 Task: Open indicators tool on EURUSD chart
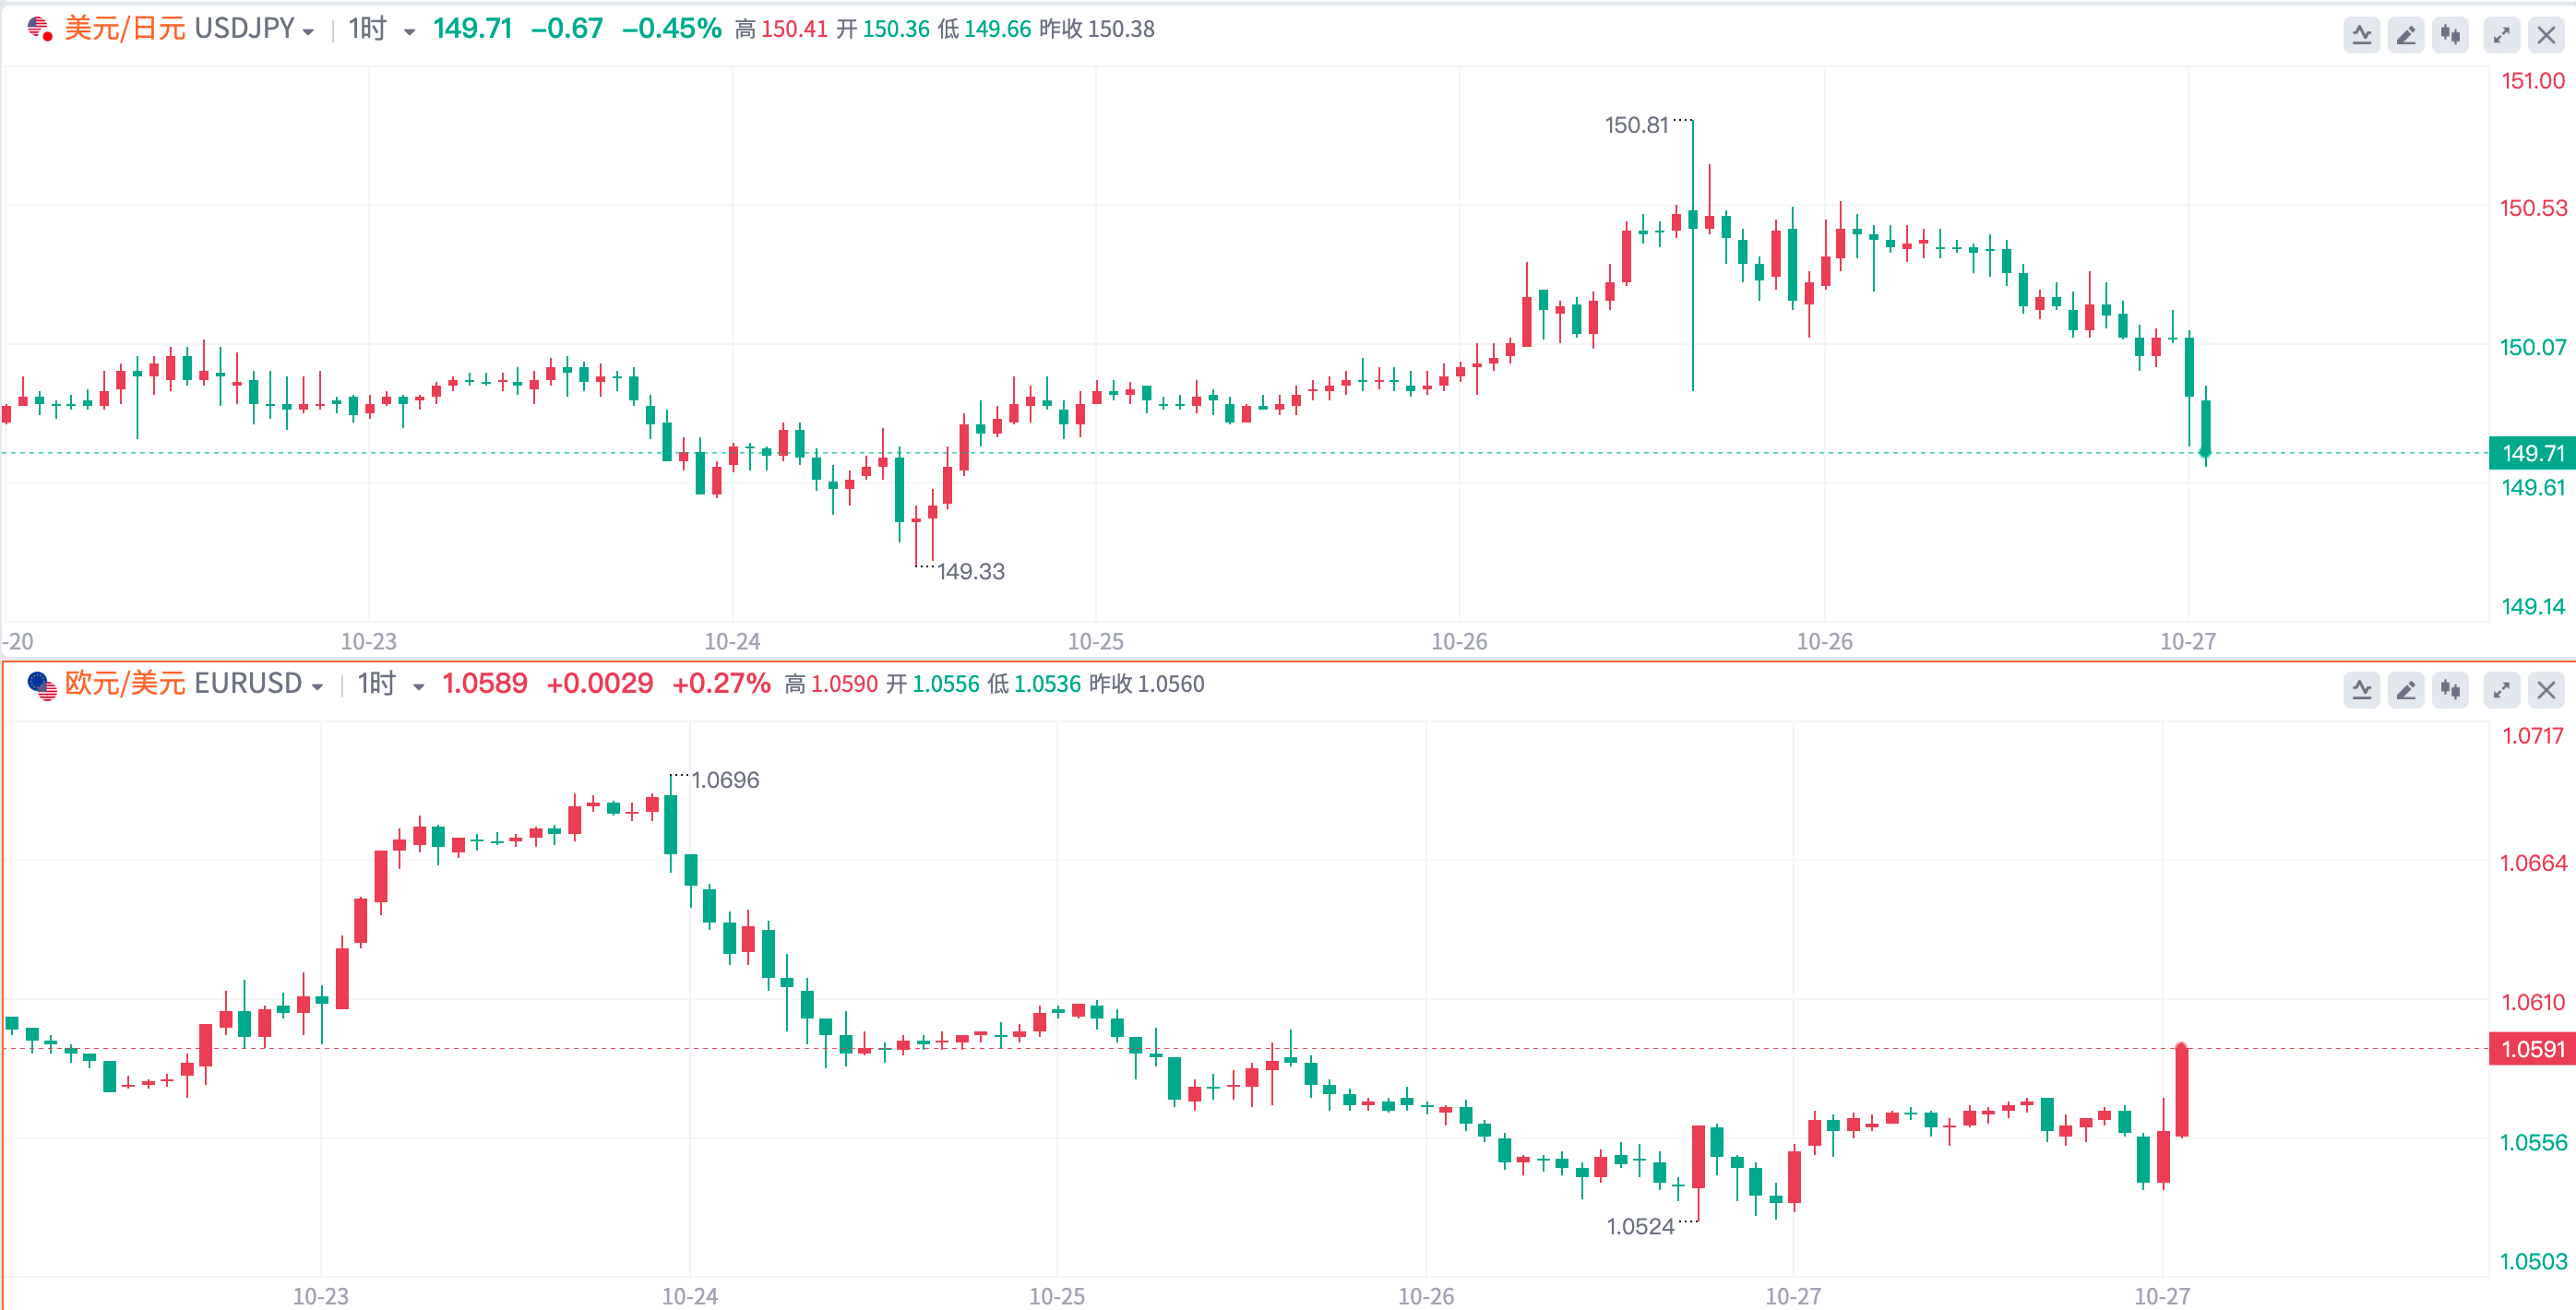click(x=2361, y=690)
